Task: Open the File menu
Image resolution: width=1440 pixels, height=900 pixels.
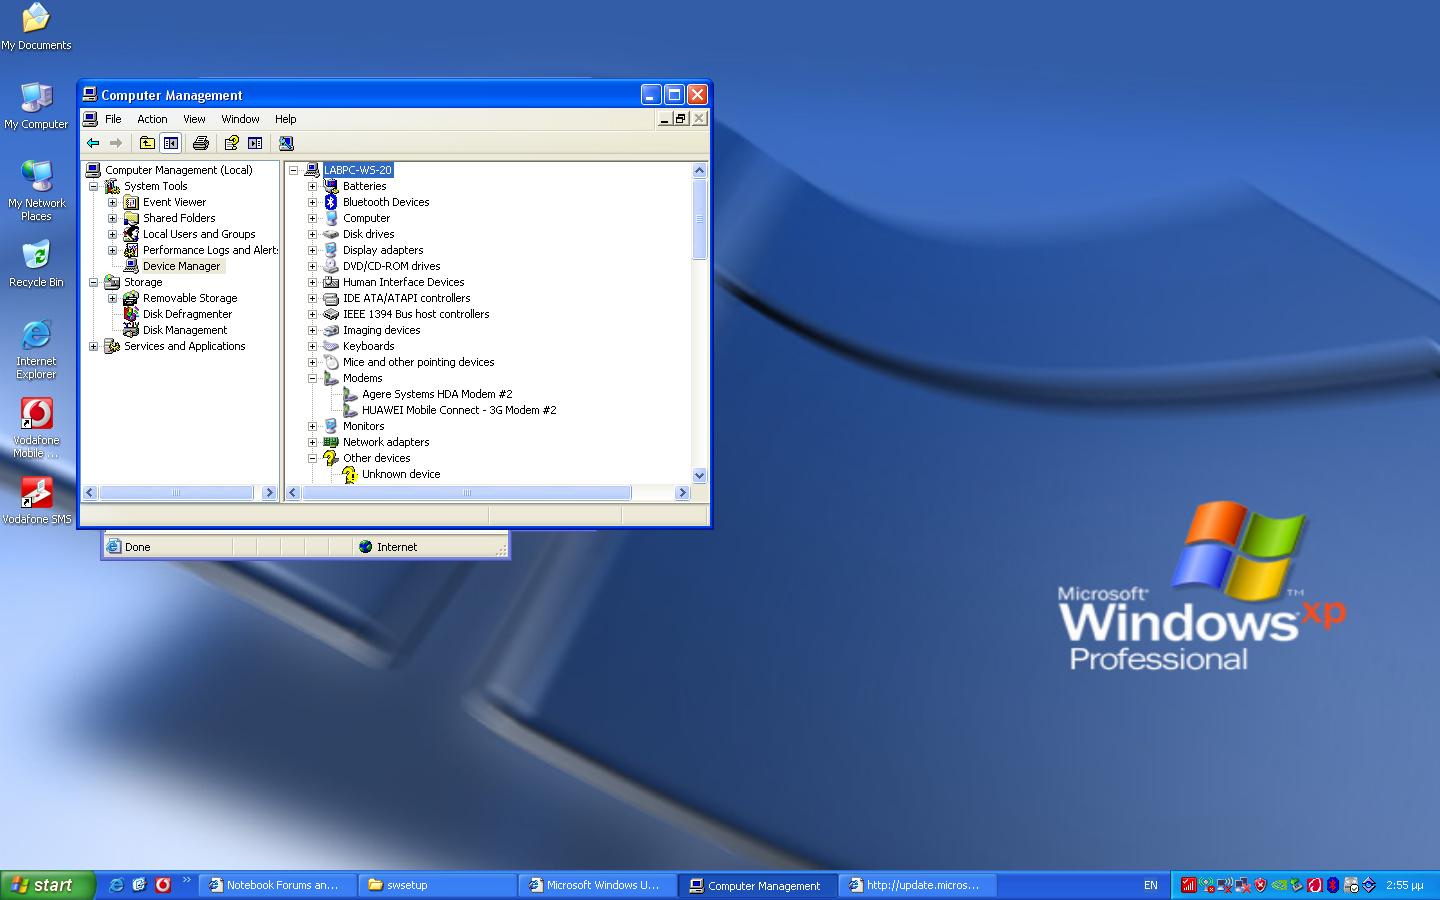Action: [x=113, y=119]
